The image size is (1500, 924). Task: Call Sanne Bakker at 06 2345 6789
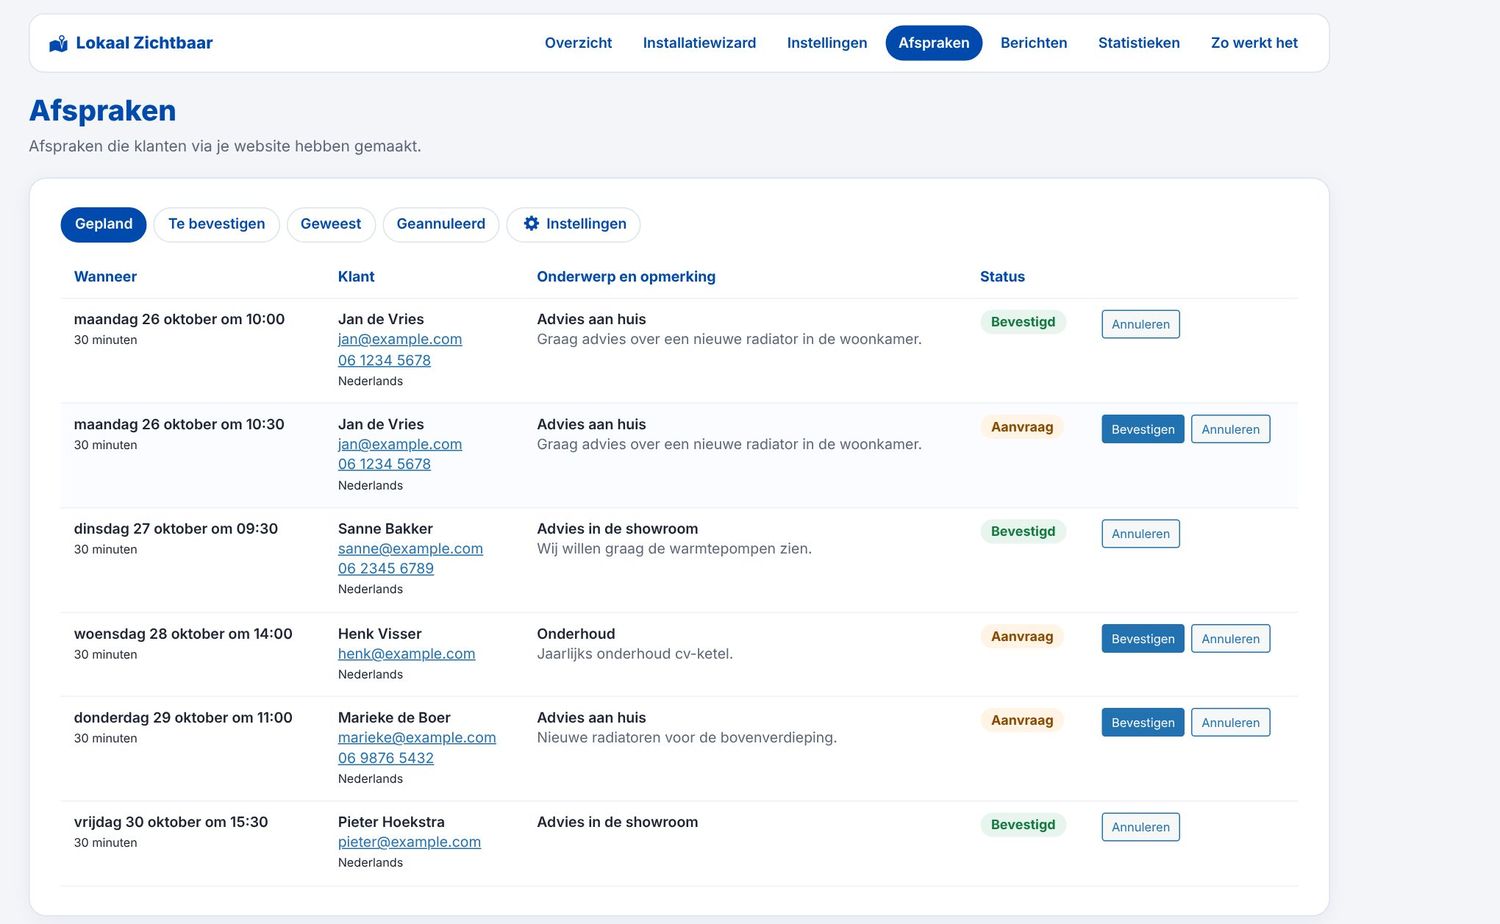click(386, 569)
